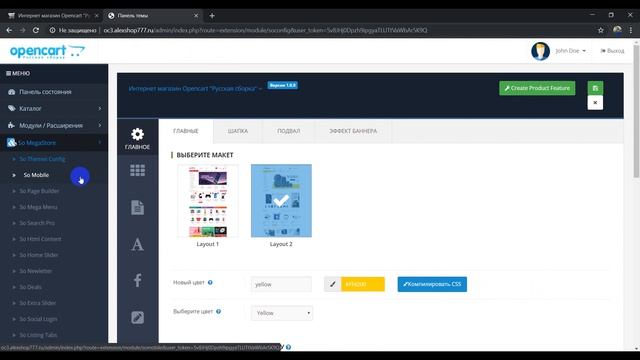Open the font typography section icon
Screen dimensions: 640x360
click(138, 244)
